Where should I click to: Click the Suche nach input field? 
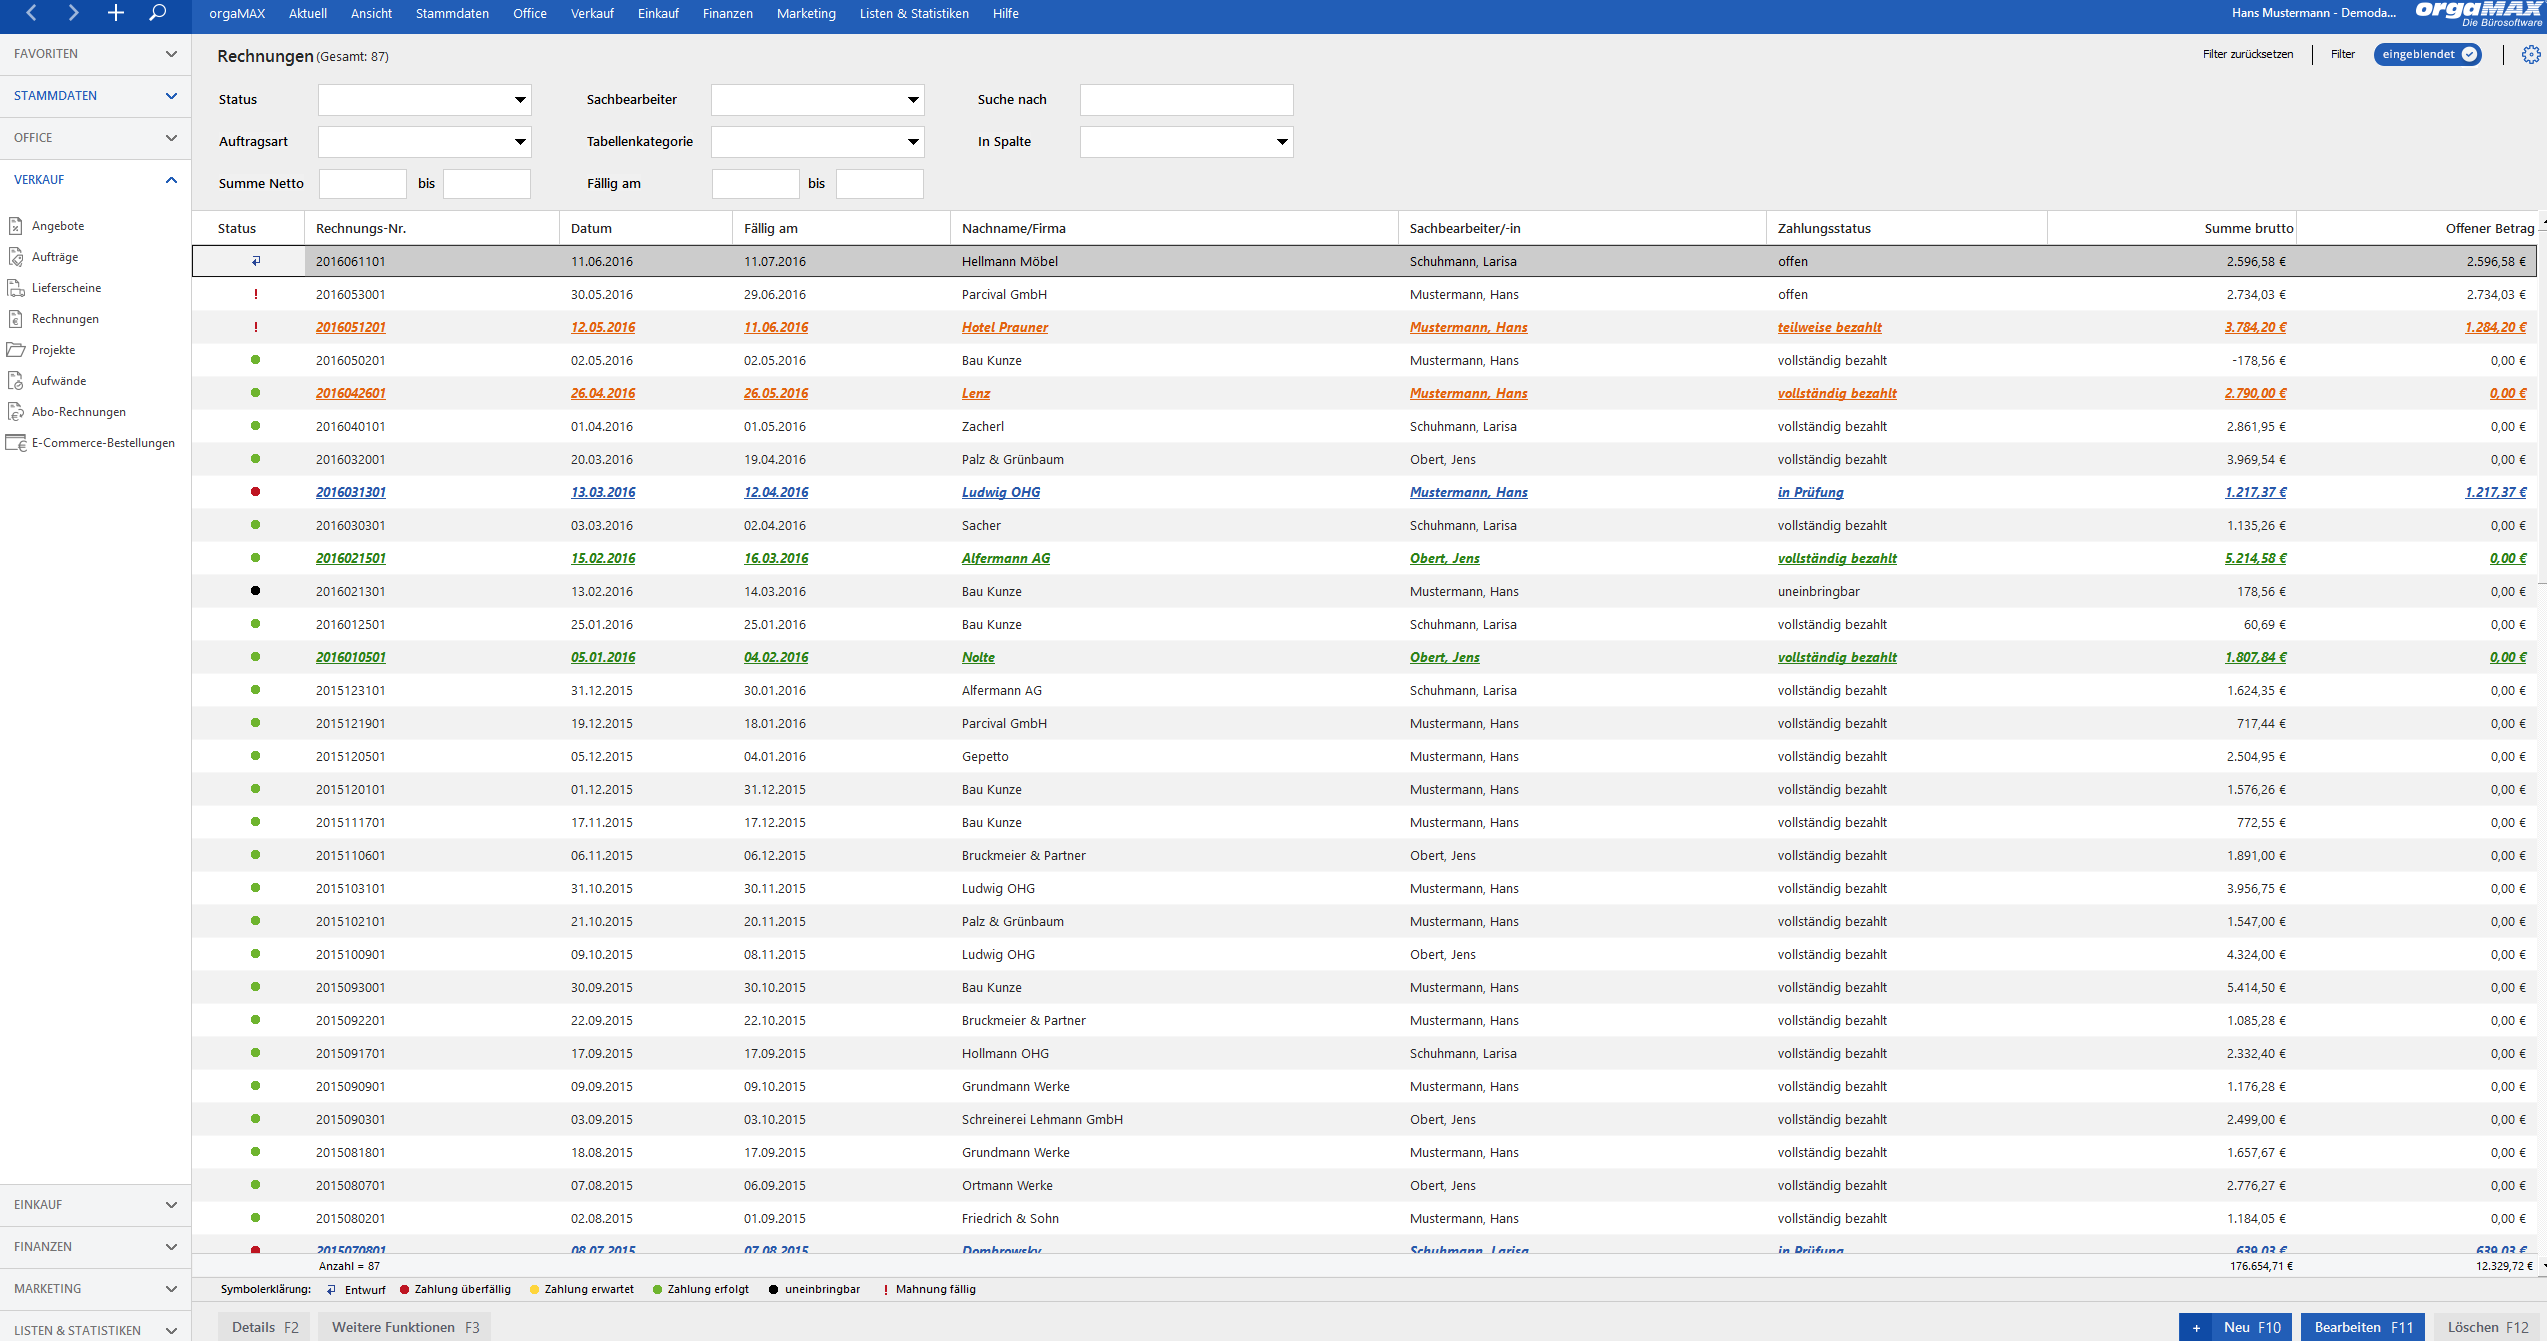(1186, 100)
